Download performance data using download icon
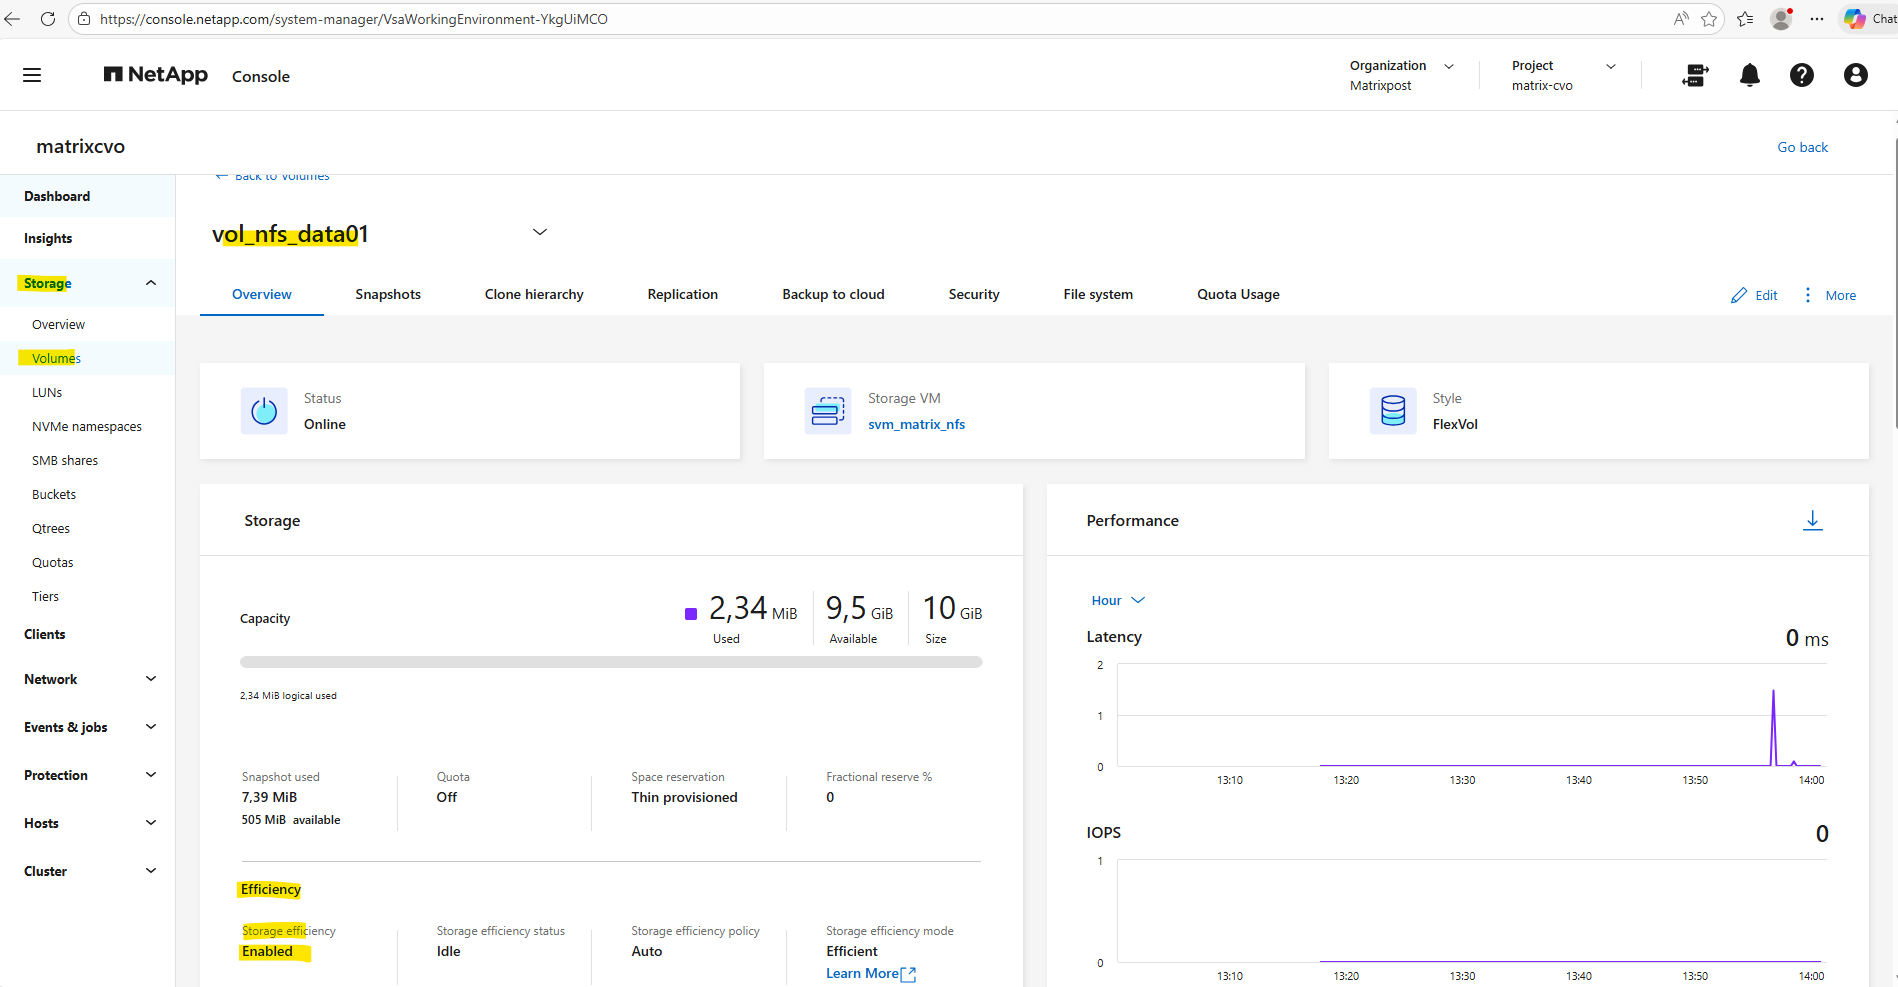Screen dimensions: 1898x987 pyautogui.click(x=1812, y=520)
